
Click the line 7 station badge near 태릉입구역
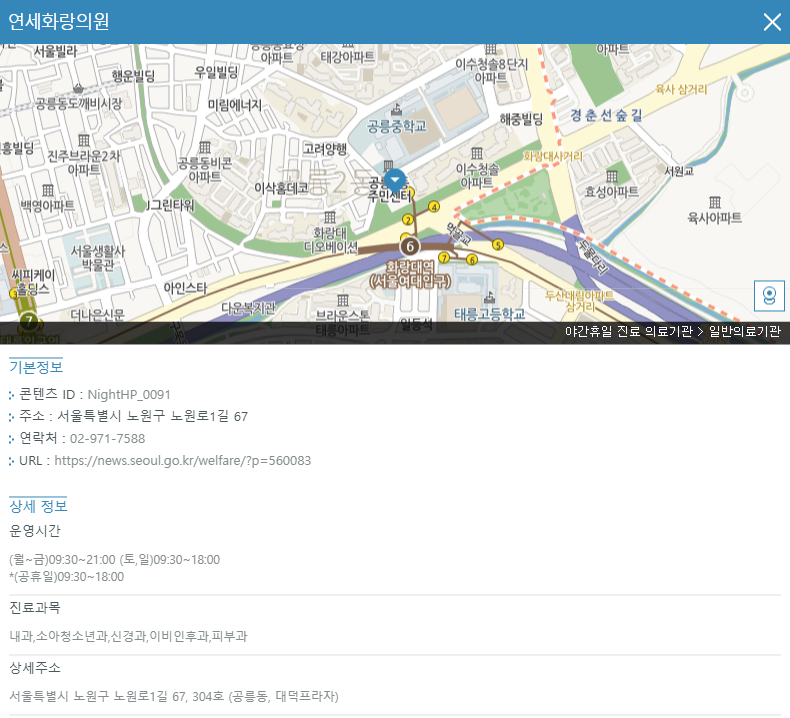tap(29, 321)
